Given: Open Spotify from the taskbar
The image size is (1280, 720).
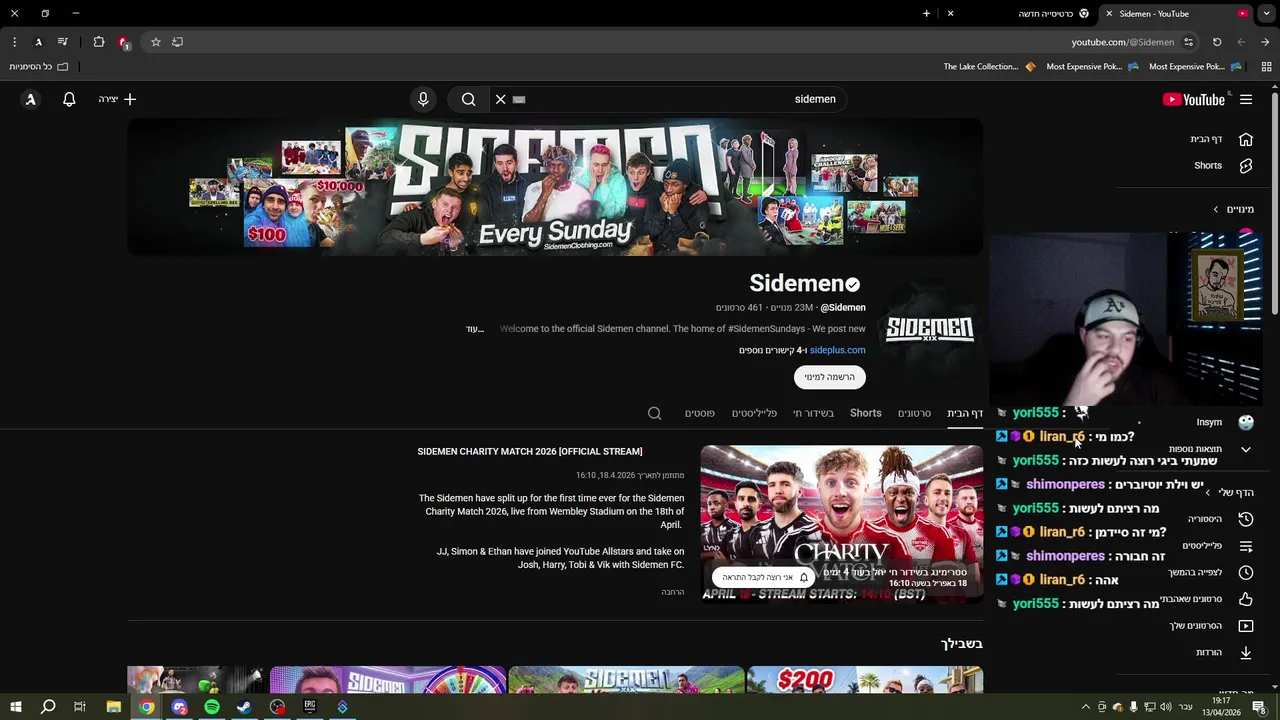Looking at the screenshot, I should tap(212, 707).
